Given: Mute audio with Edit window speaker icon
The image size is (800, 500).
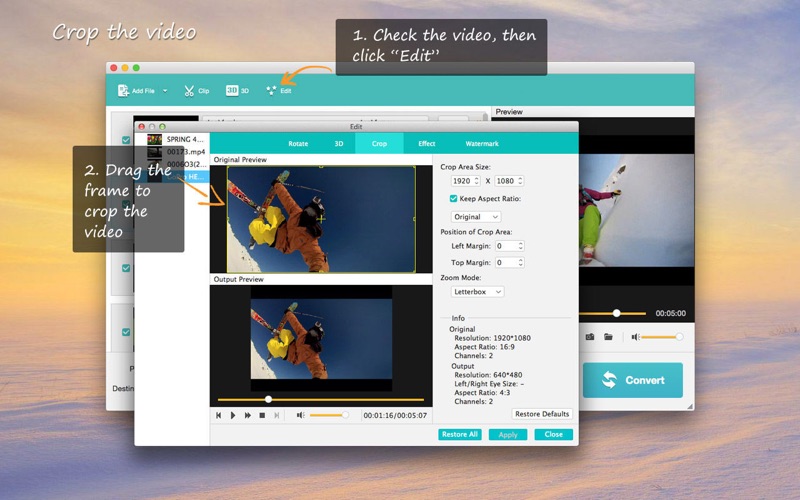Looking at the screenshot, I should coord(301,415).
